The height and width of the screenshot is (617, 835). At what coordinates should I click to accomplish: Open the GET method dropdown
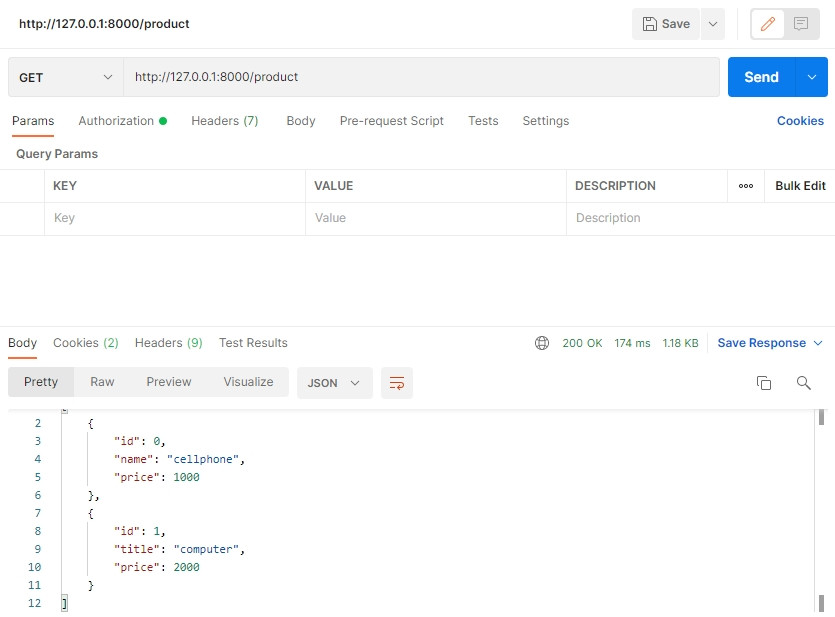(65, 77)
